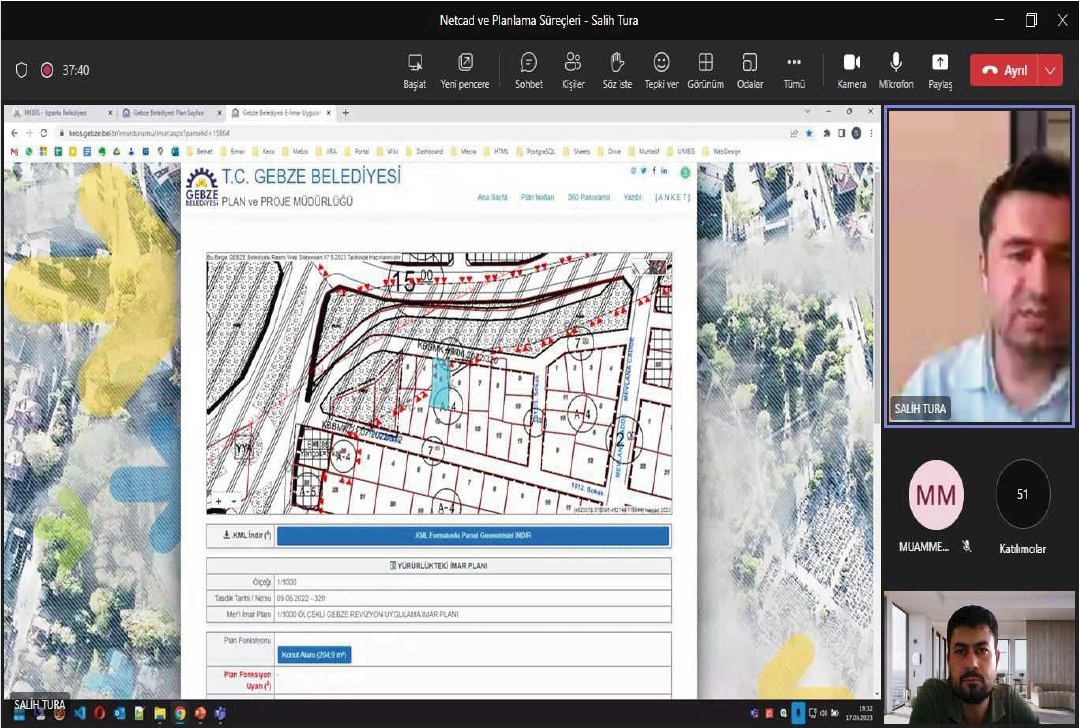Mute or unmute the Mikrofon
The width and height of the screenshot is (1080, 728).
tap(895, 71)
